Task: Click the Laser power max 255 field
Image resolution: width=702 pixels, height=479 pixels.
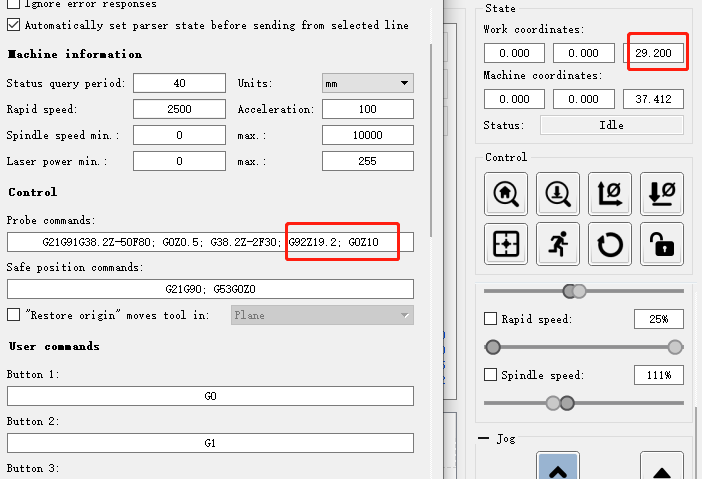Action: point(368,161)
